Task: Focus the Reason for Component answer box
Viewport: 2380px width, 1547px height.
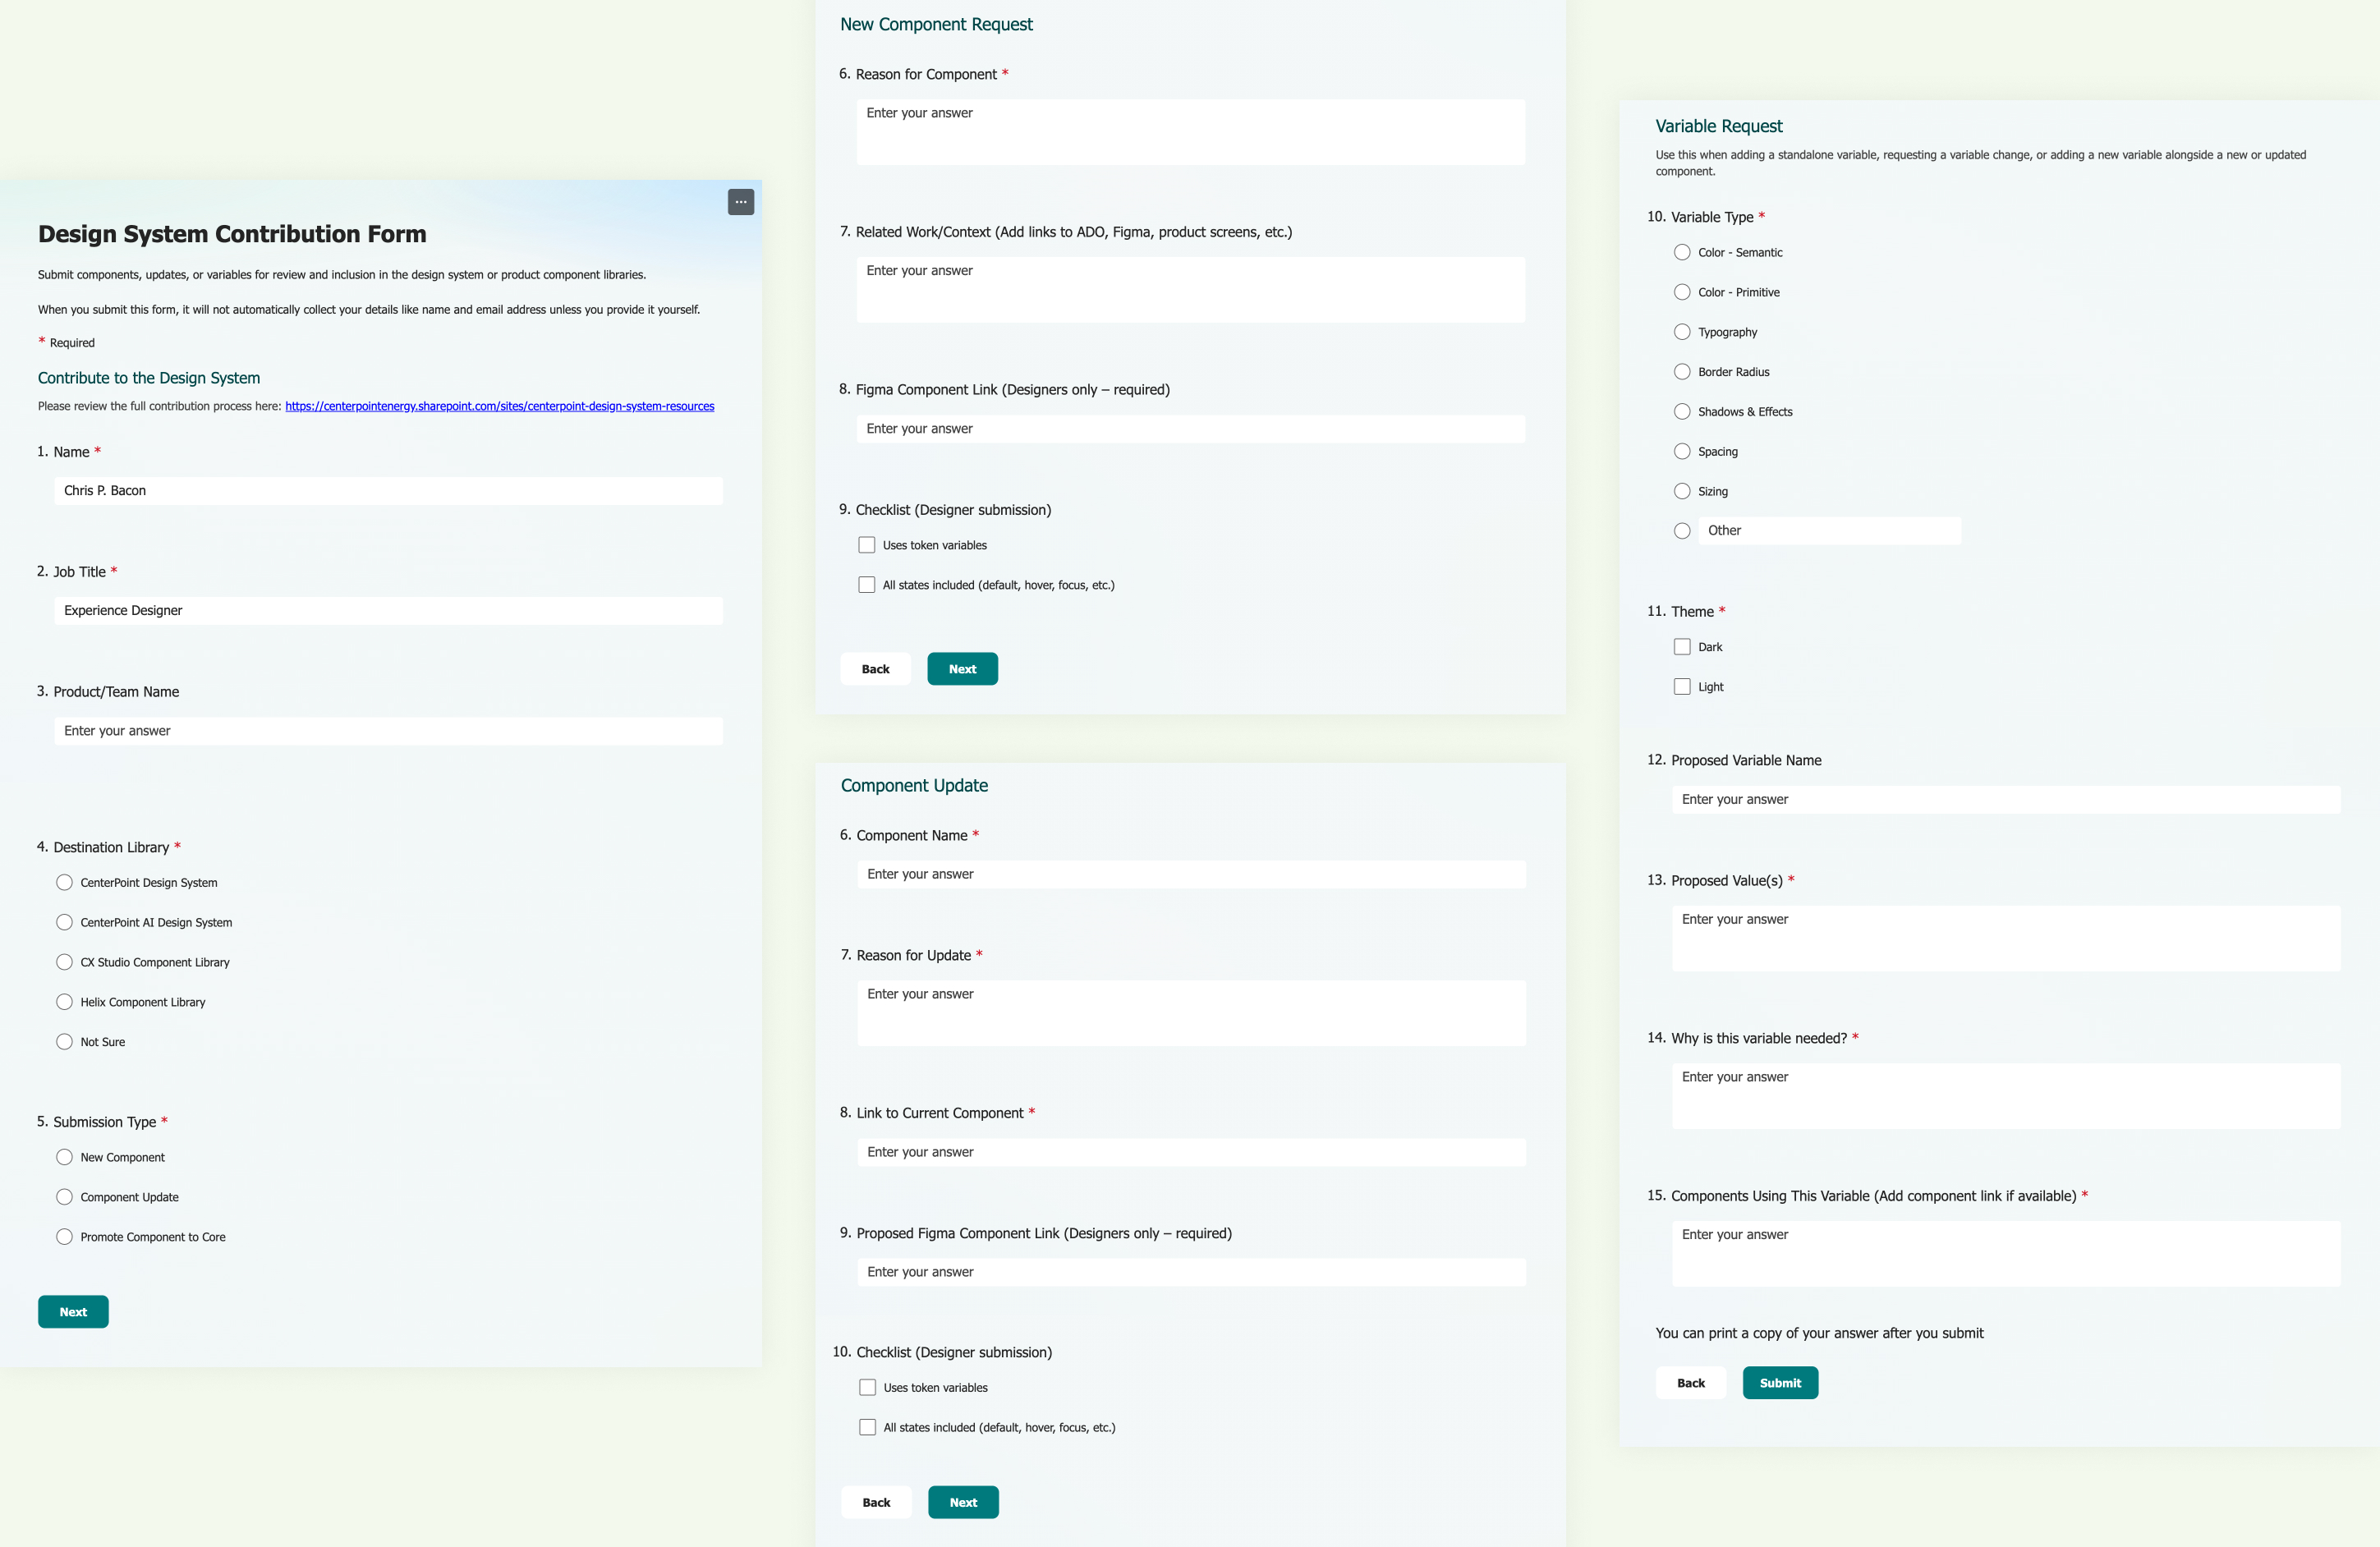Action: click(1191, 132)
